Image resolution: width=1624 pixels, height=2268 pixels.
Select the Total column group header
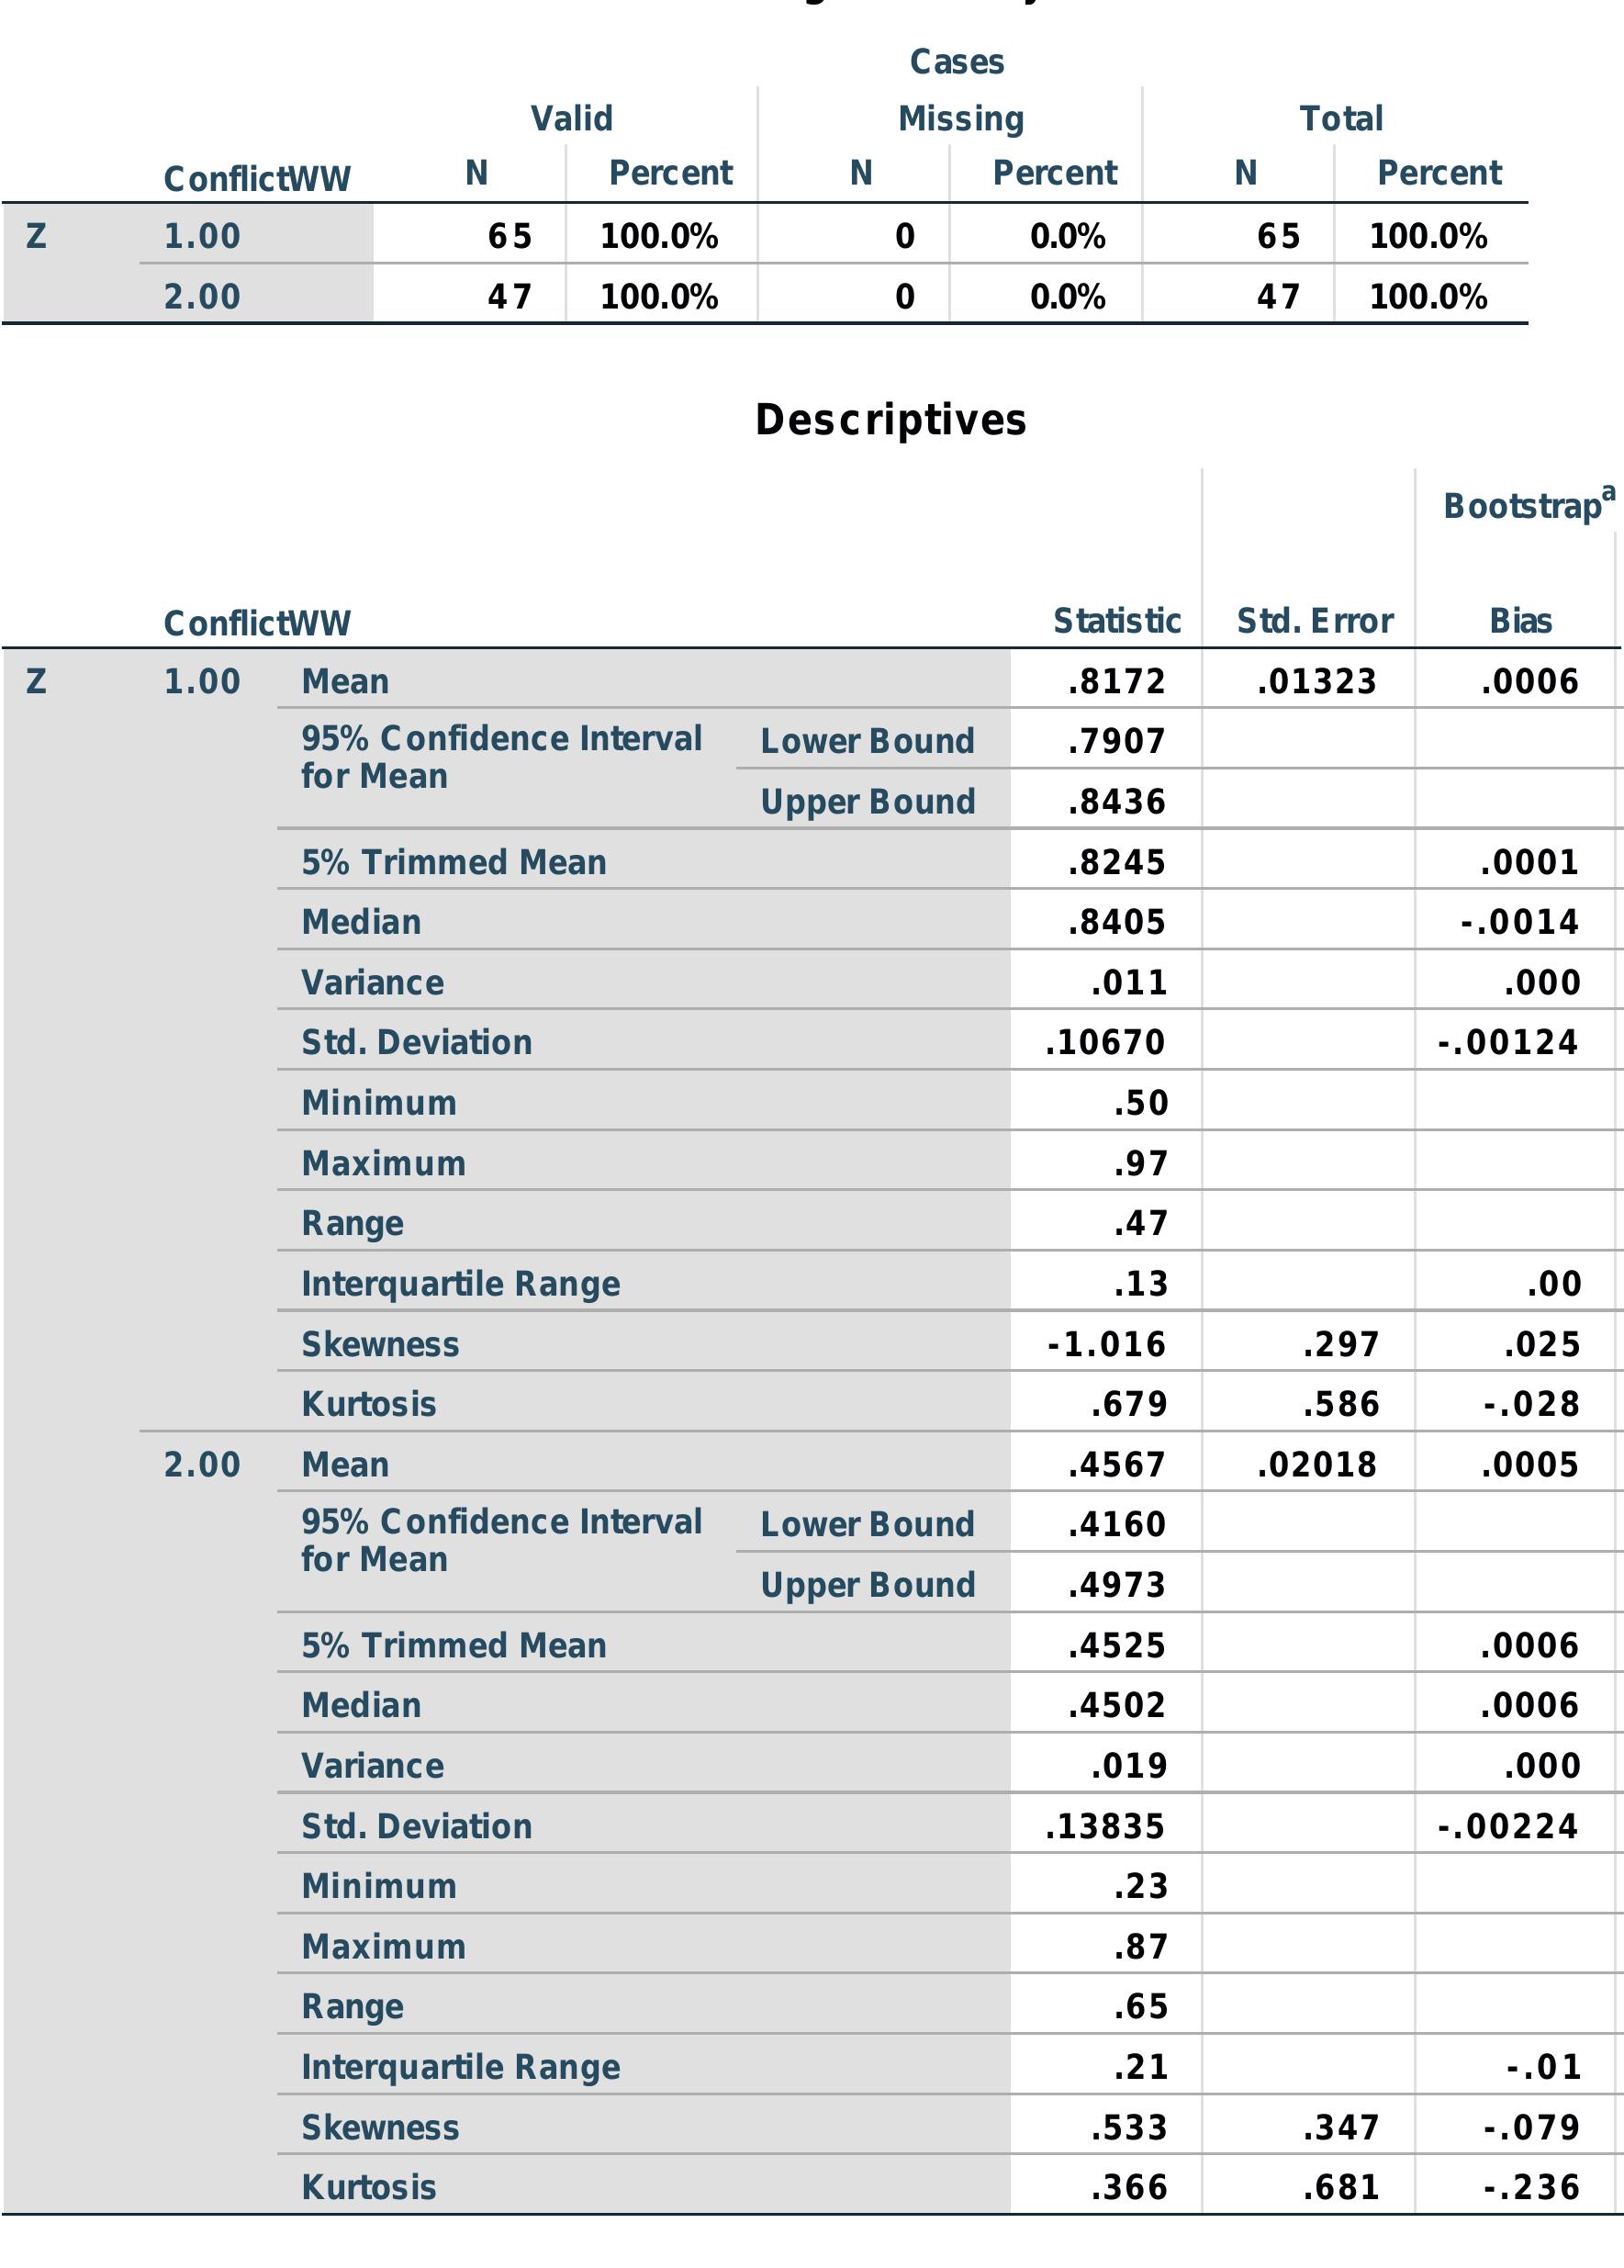(1340, 119)
